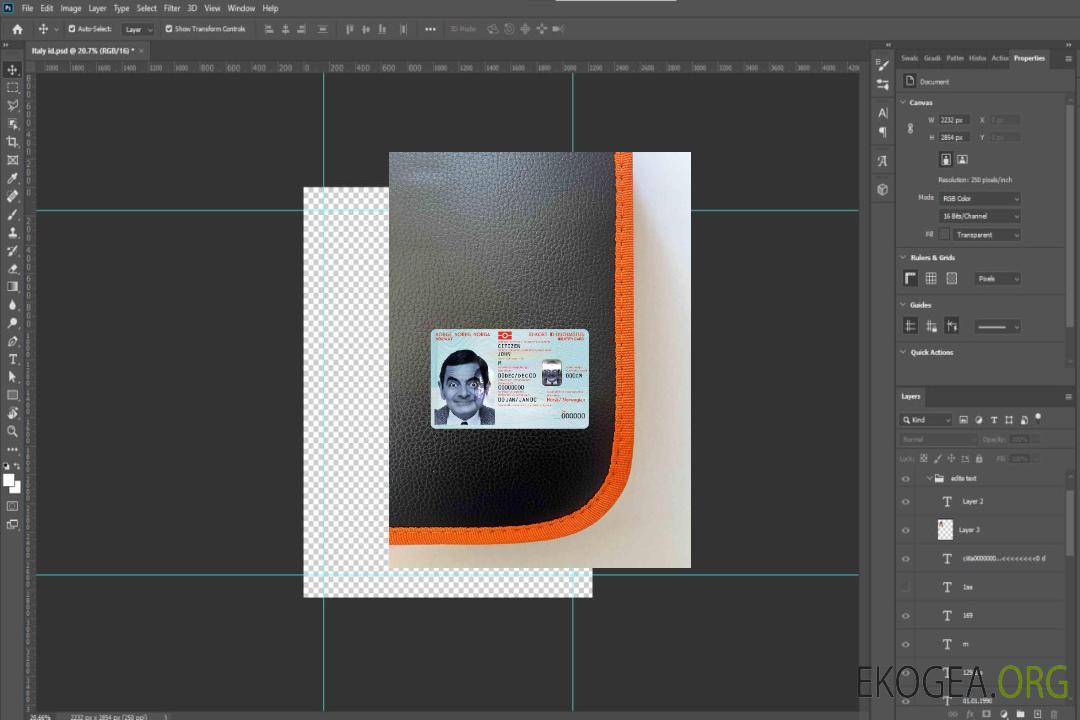Uncheck Show Transform Controls
The image size is (1080, 720).
[168, 29]
